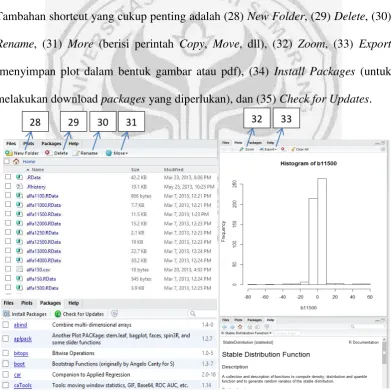Open the caTools package link
Image resolution: width=391 pixels, height=391 pixels.
[23, 386]
